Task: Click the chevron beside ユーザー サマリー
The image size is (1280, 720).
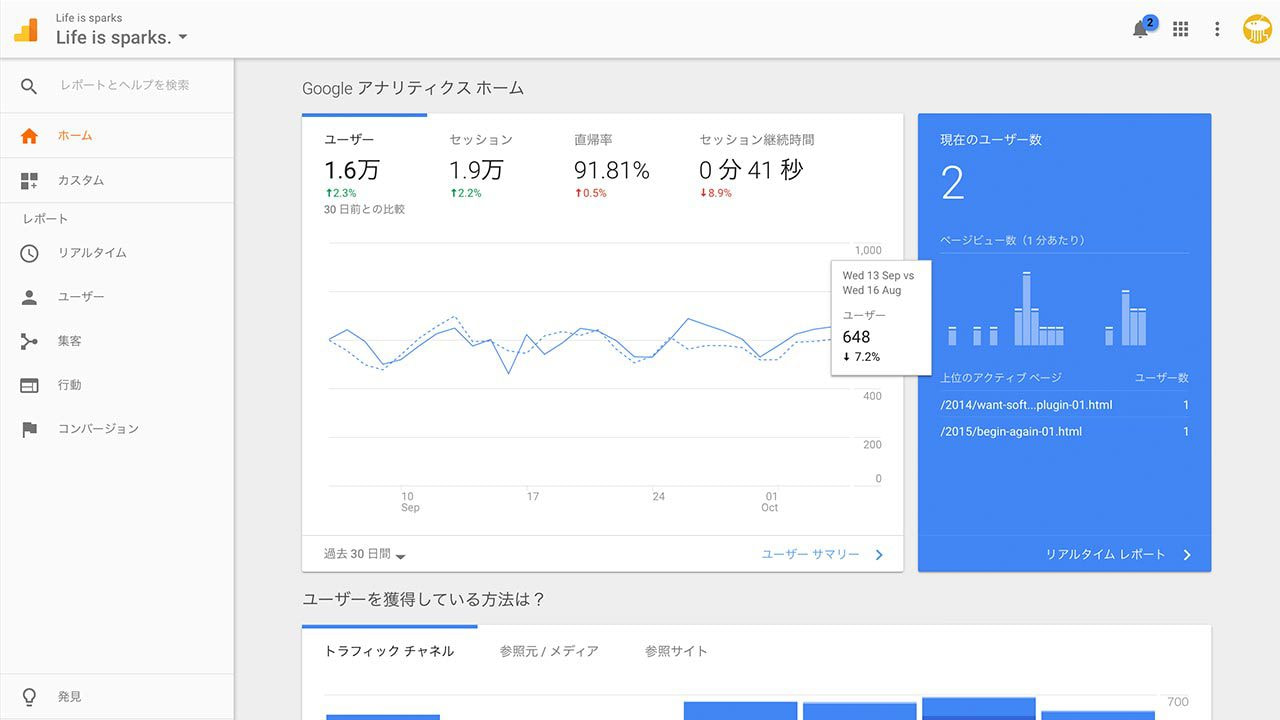Action: [879, 555]
